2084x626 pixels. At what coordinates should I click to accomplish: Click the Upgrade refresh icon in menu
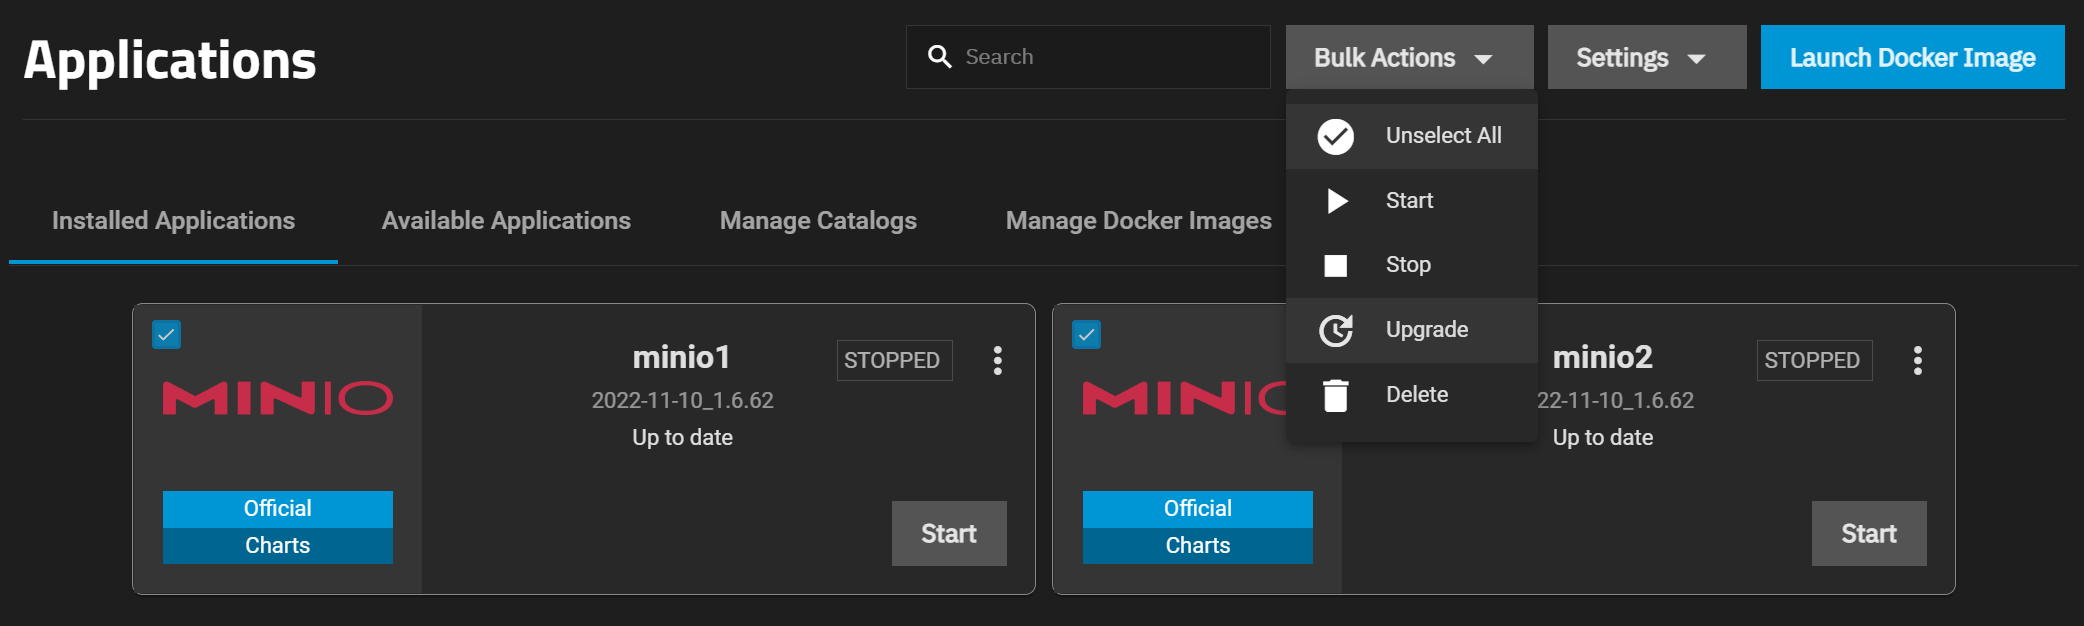pos(1336,330)
